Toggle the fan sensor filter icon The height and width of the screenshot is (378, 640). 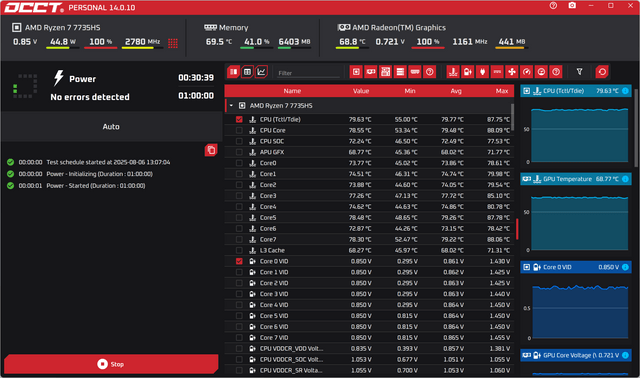(x=512, y=72)
